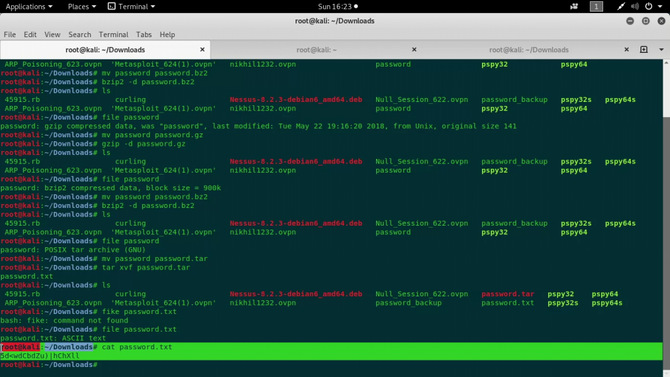
Task: Open the Places menu in top bar
Action: 82,6
